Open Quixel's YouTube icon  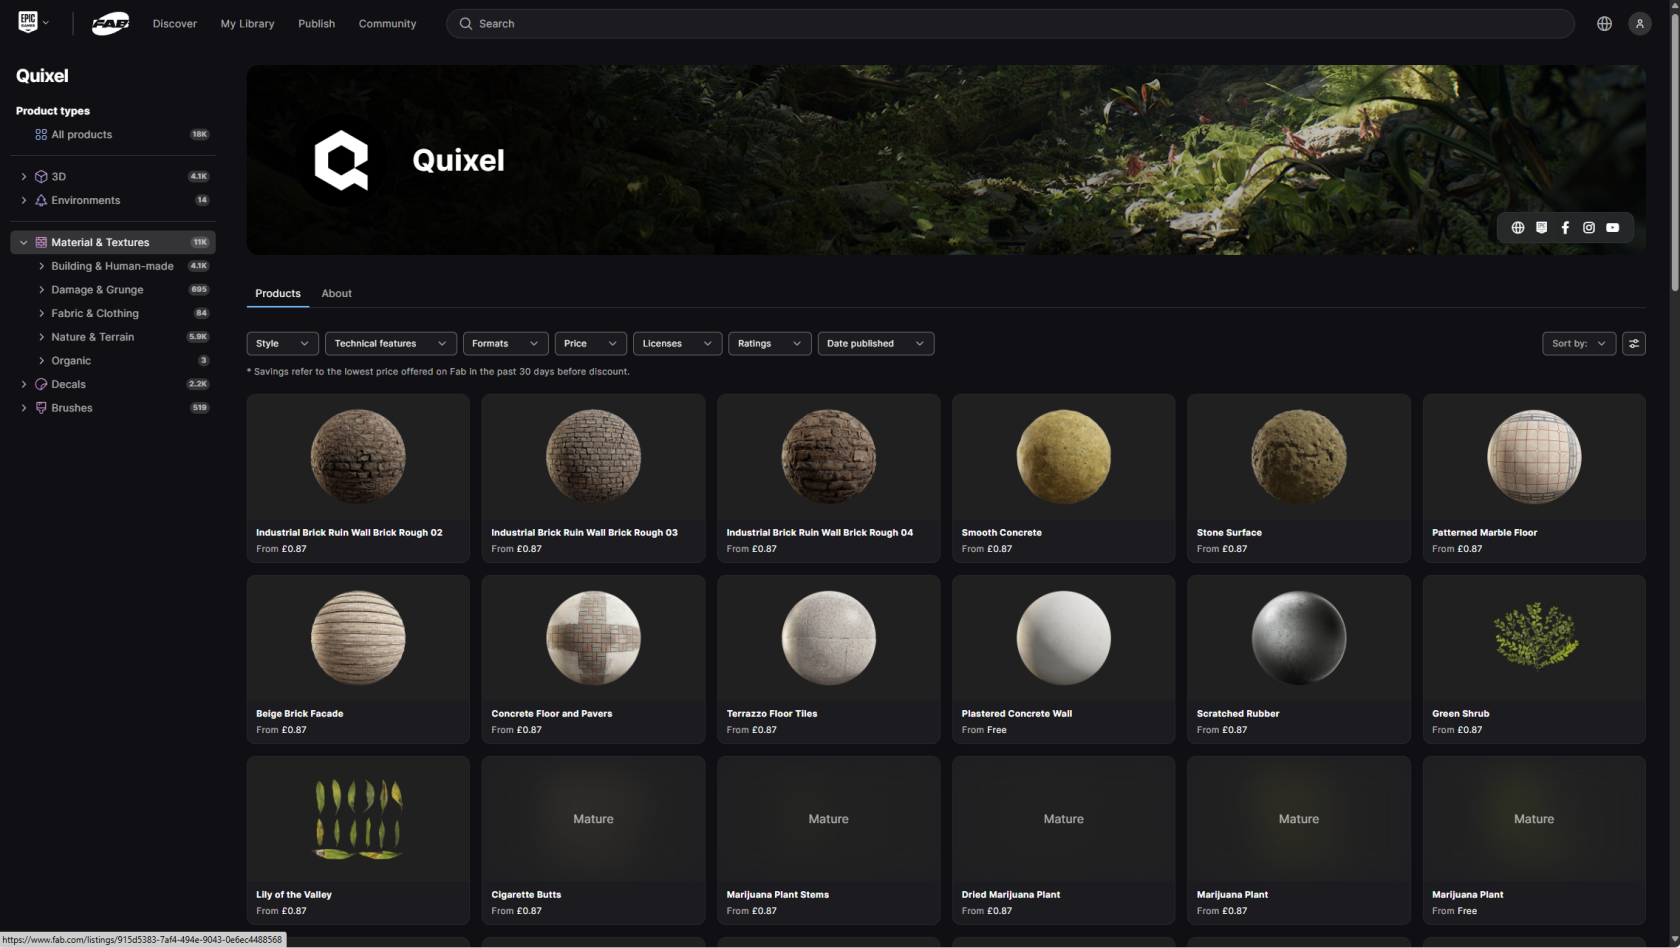coord(1613,228)
